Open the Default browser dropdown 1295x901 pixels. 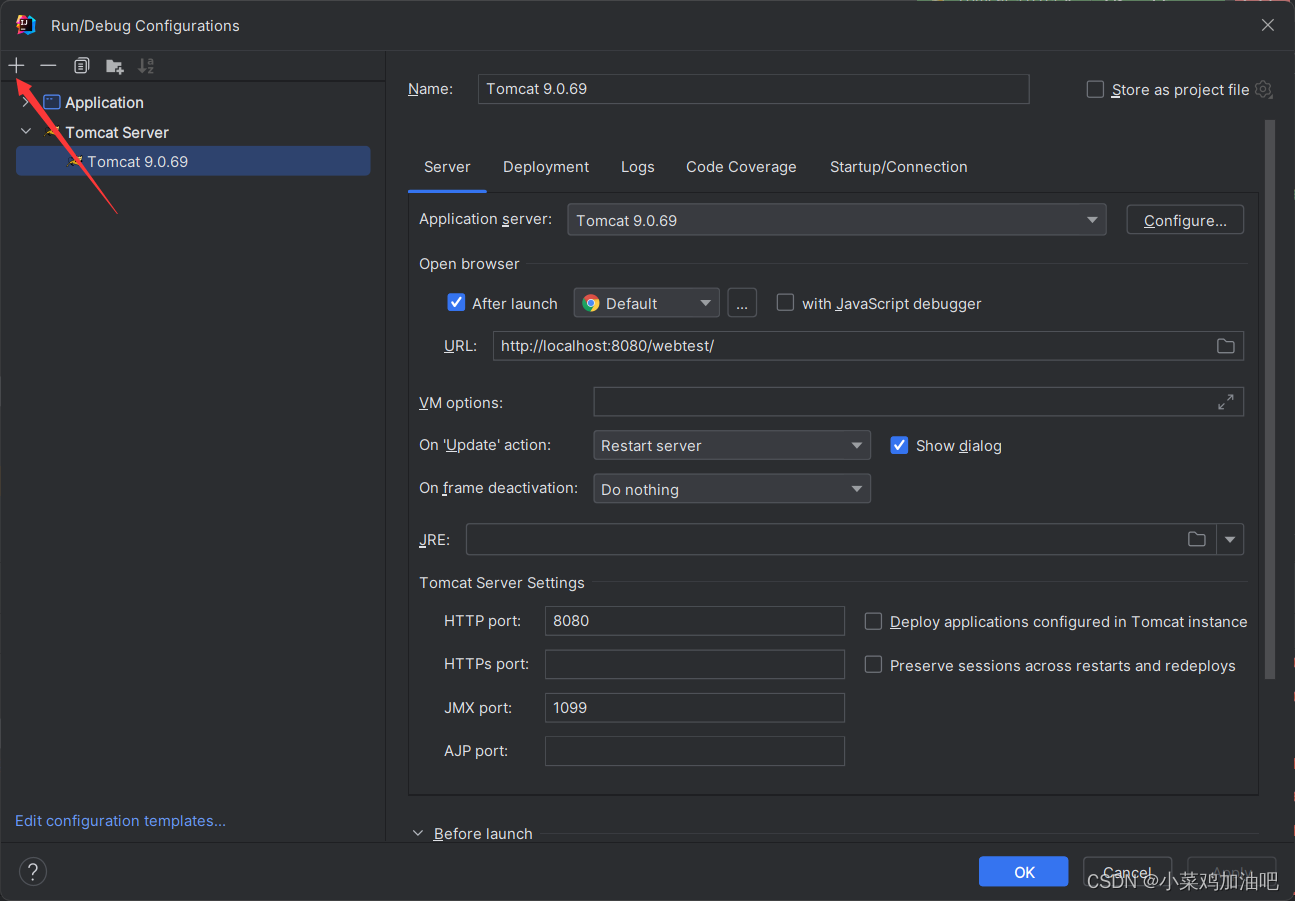pyautogui.click(x=646, y=303)
